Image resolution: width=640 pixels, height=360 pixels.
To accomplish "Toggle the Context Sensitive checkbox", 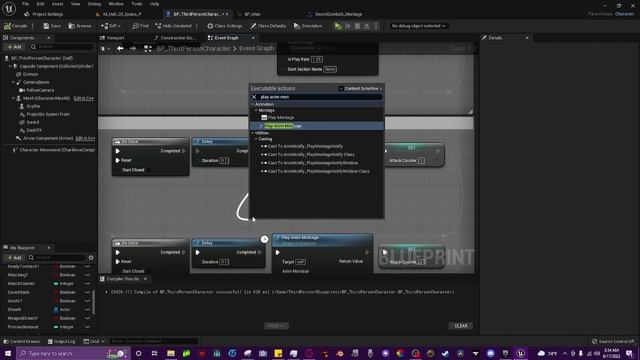I will 341,89.
